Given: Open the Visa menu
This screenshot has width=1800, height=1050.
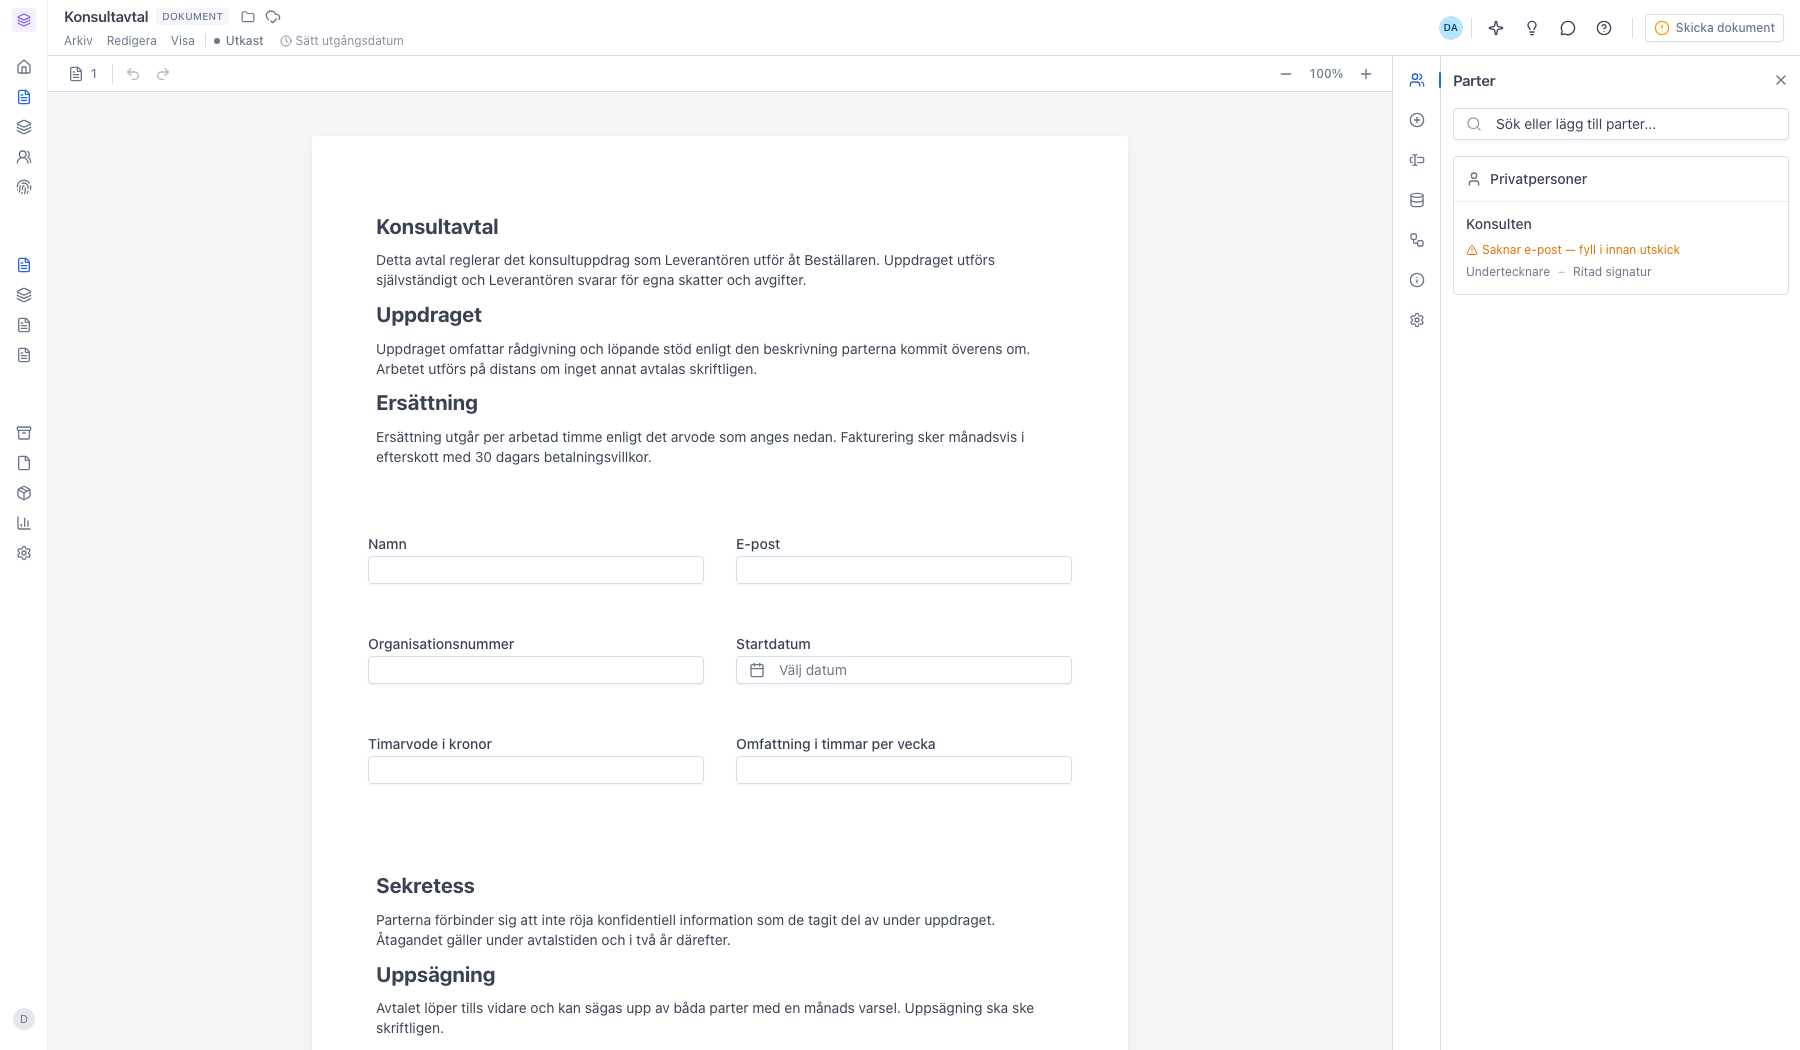Looking at the screenshot, I should coord(183,41).
